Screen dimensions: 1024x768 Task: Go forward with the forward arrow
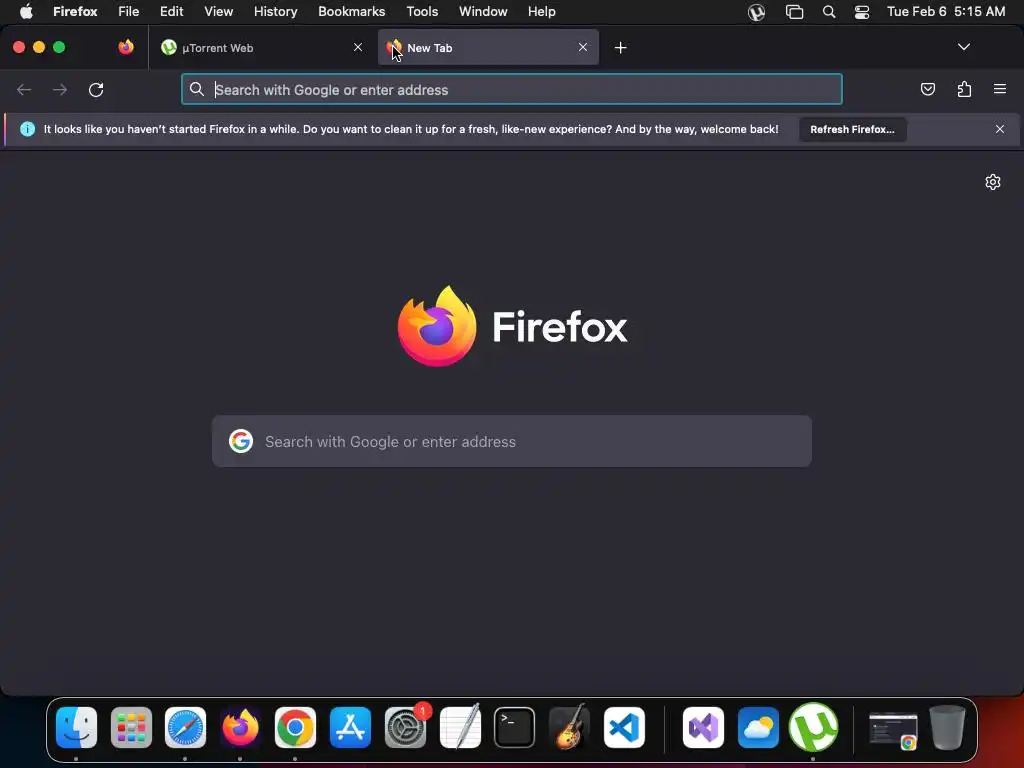pyautogui.click(x=60, y=89)
